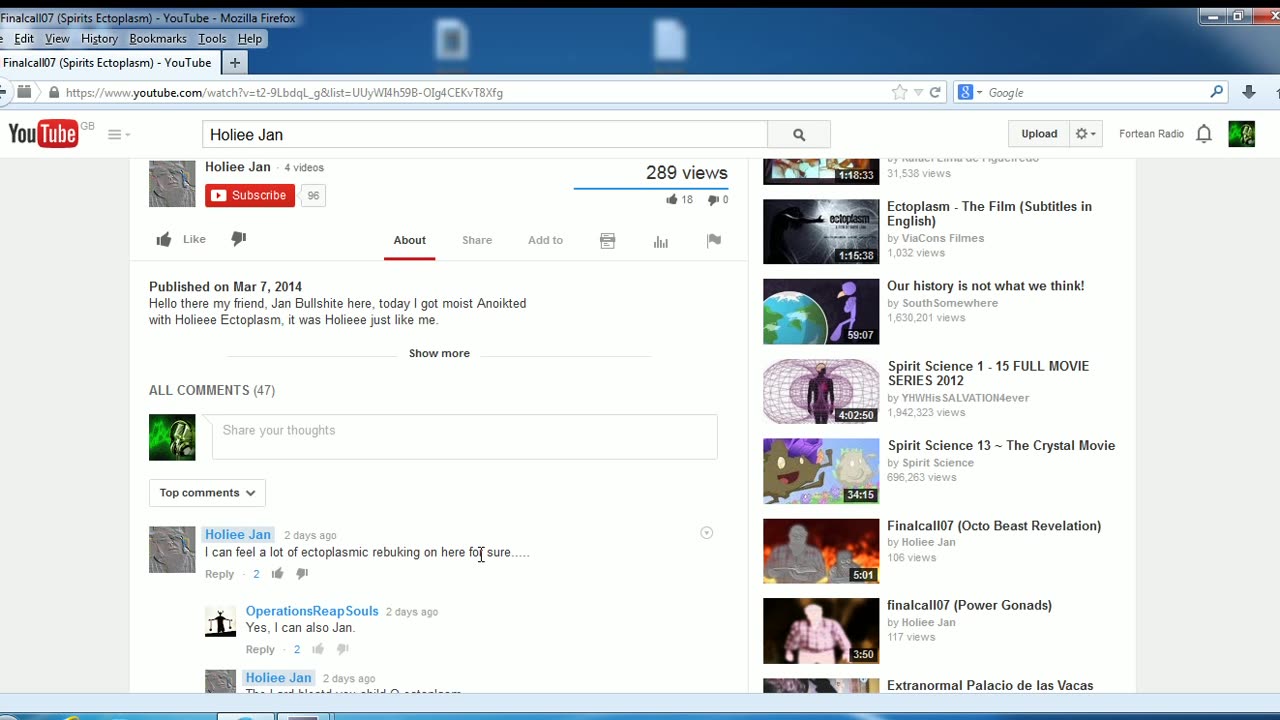1280x720 pixels.
Task: Click magnifier in the Firefox search bar
Action: click(x=1217, y=92)
